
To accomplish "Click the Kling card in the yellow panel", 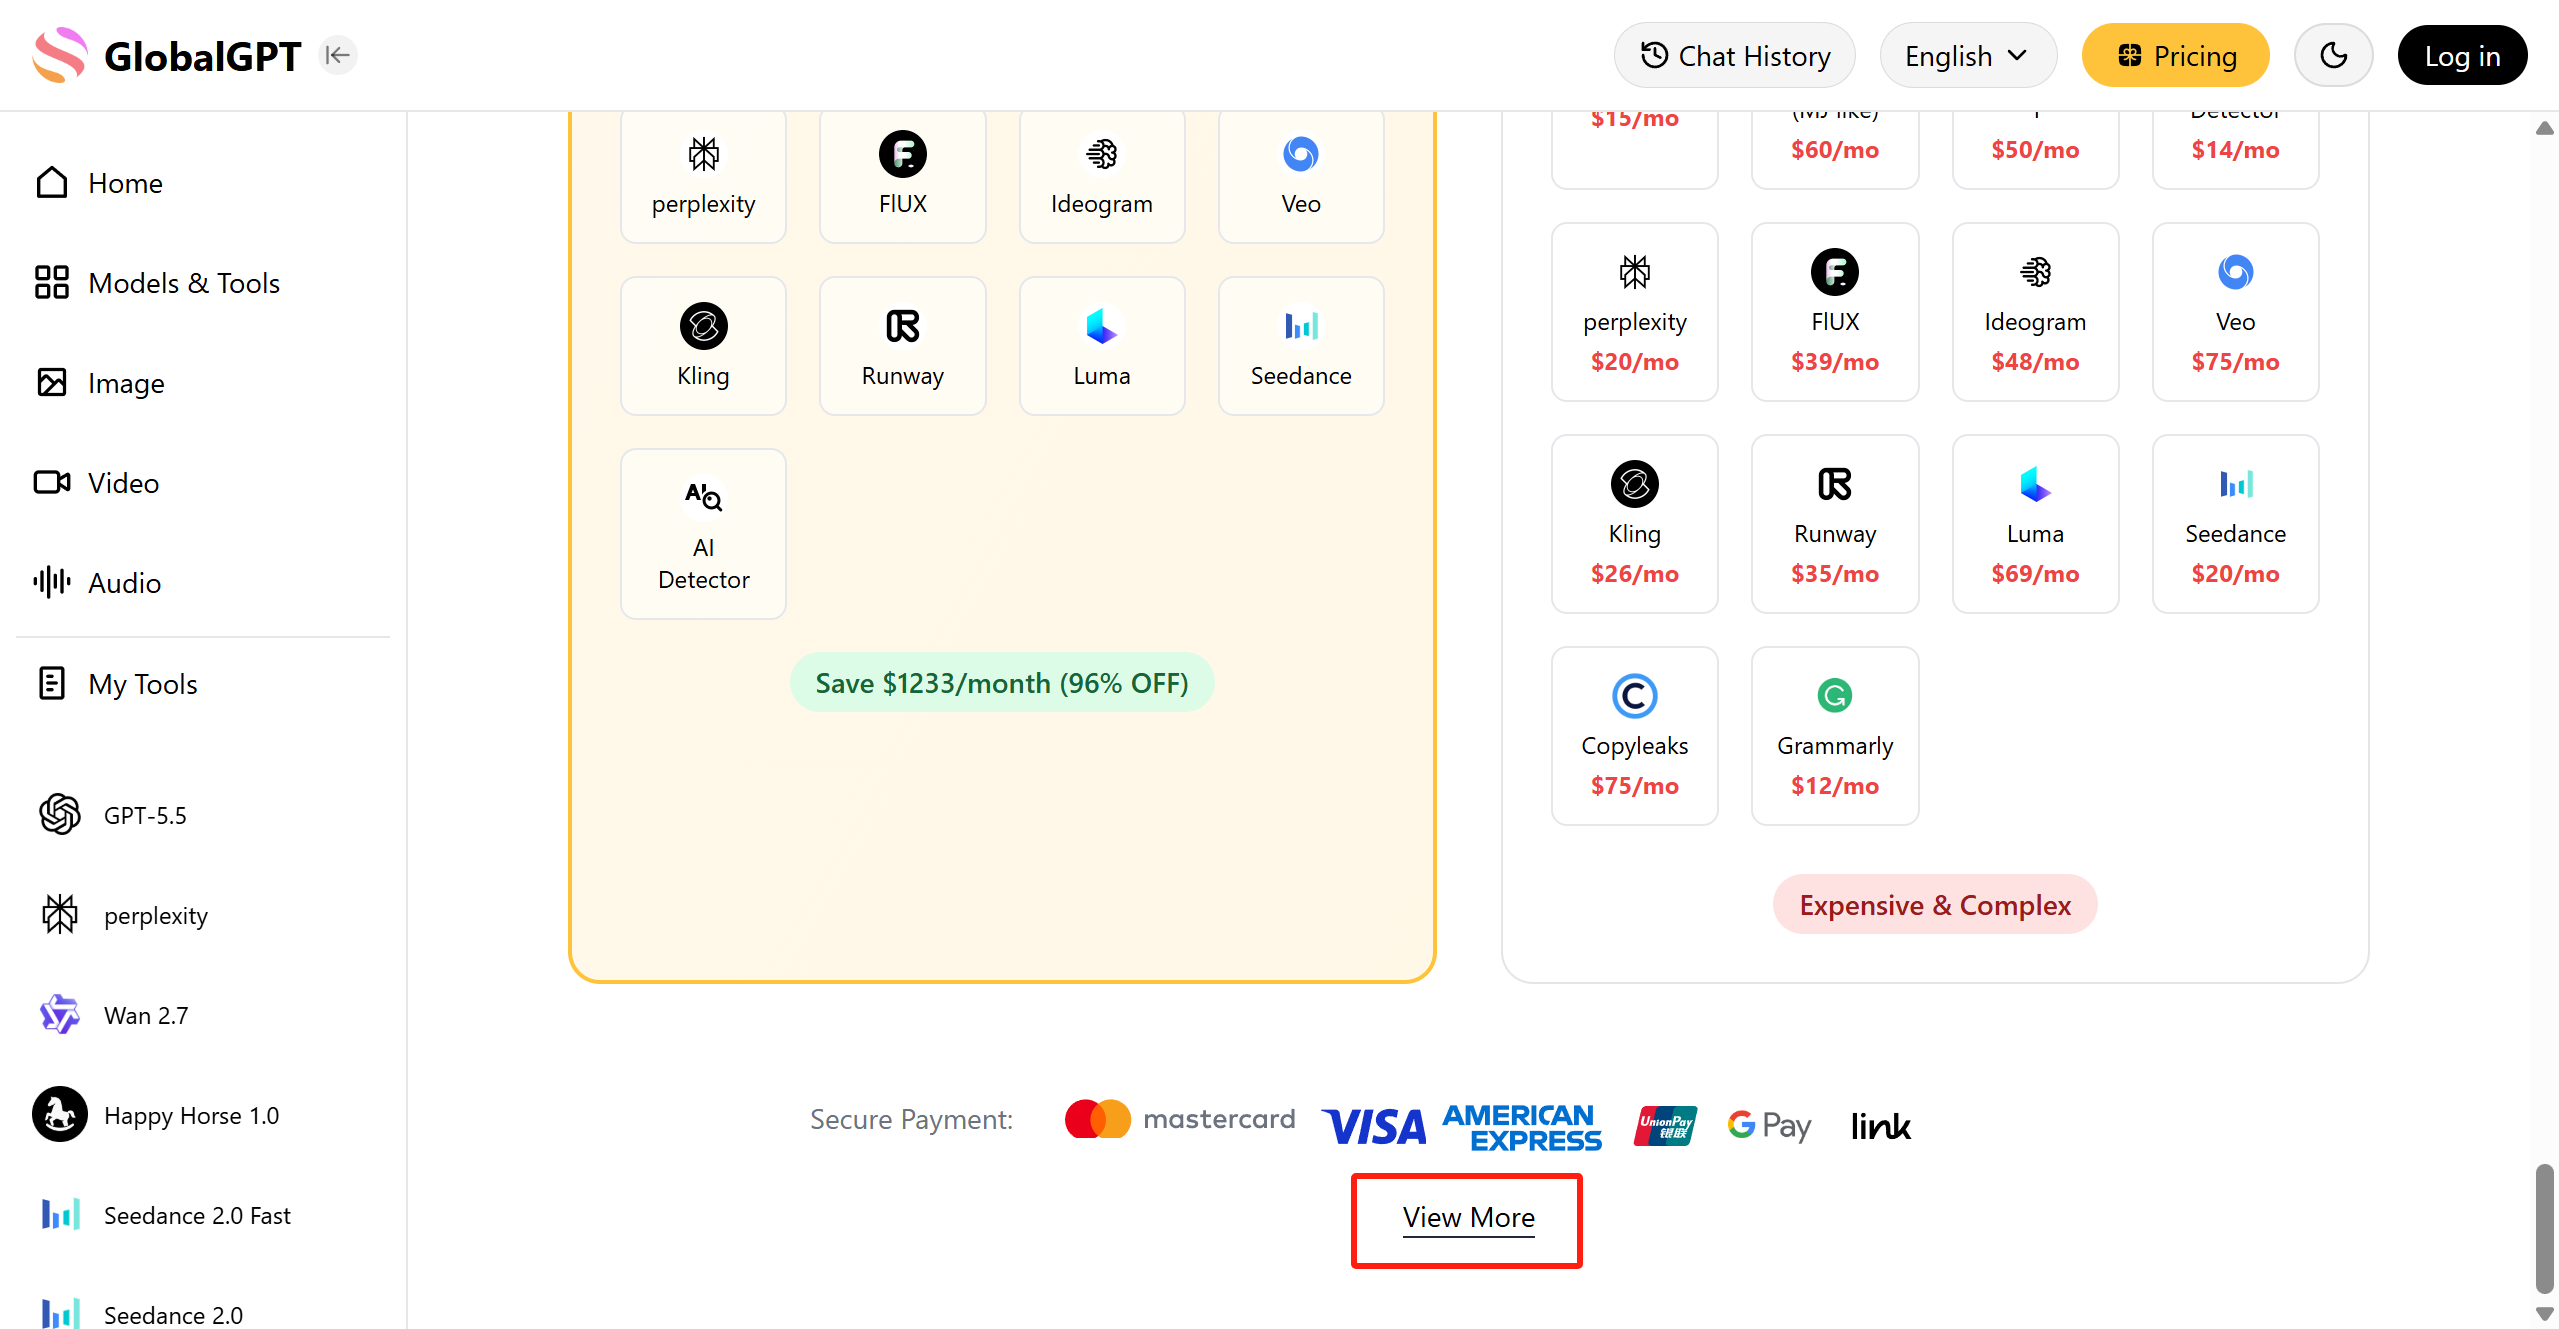I will point(703,346).
